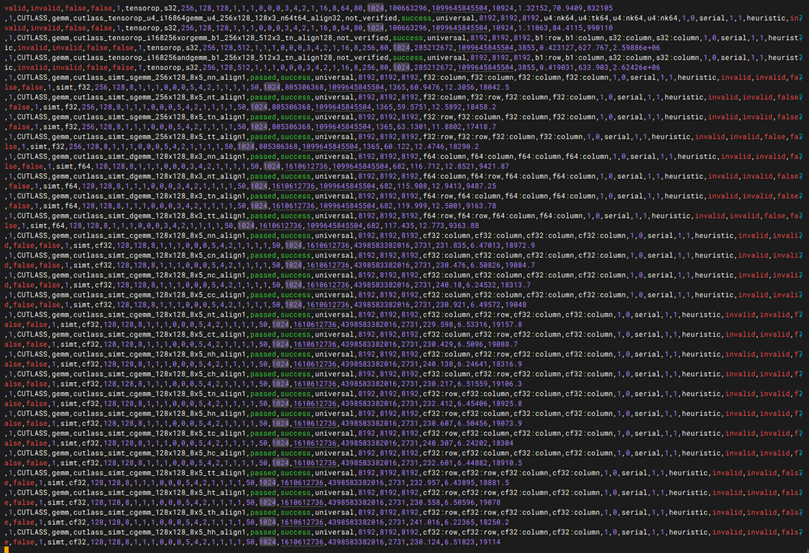Click the cgemm result value 18881.5
The width and height of the screenshot is (809, 553).
pyautogui.click(x=494, y=483)
